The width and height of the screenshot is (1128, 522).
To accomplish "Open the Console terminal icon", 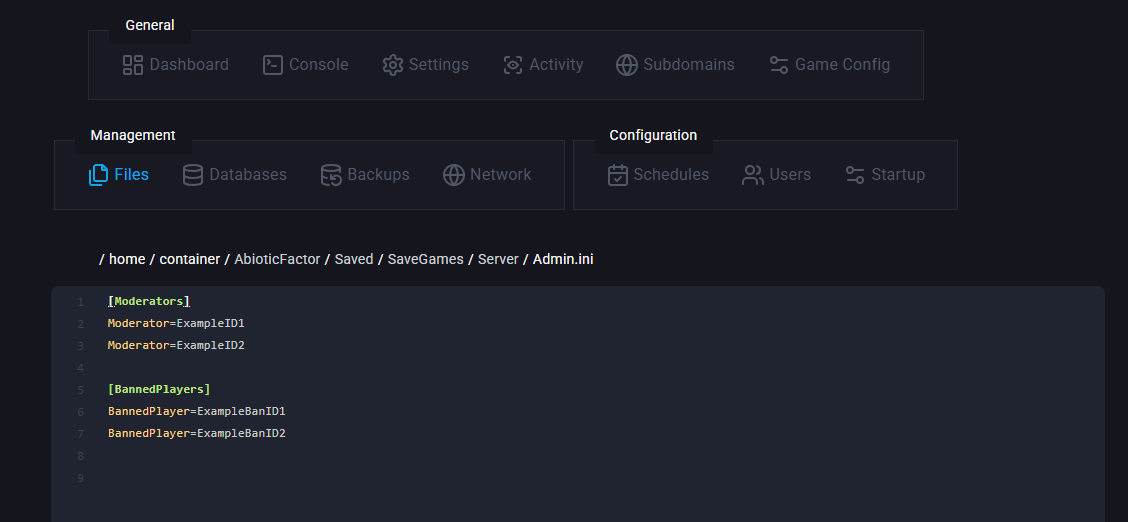I will pyautogui.click(x=273, y=65).
